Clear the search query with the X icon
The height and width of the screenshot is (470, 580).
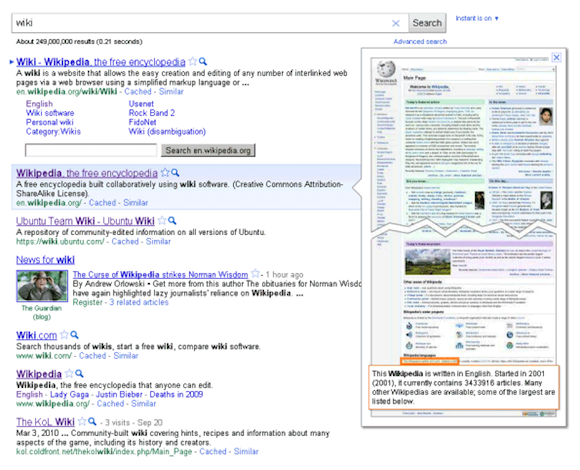[x=395, y=23]
